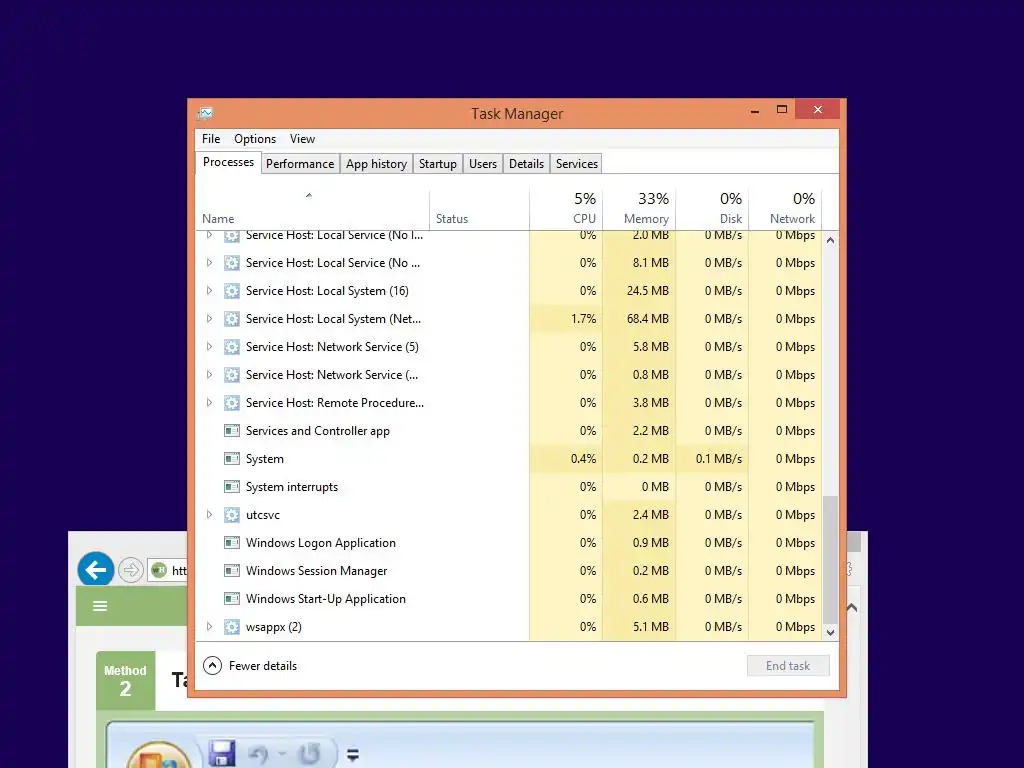Click the browser back arrow button
This screenshot has height=768, width=1024.
pyautogui.click(x=96, y=570)
